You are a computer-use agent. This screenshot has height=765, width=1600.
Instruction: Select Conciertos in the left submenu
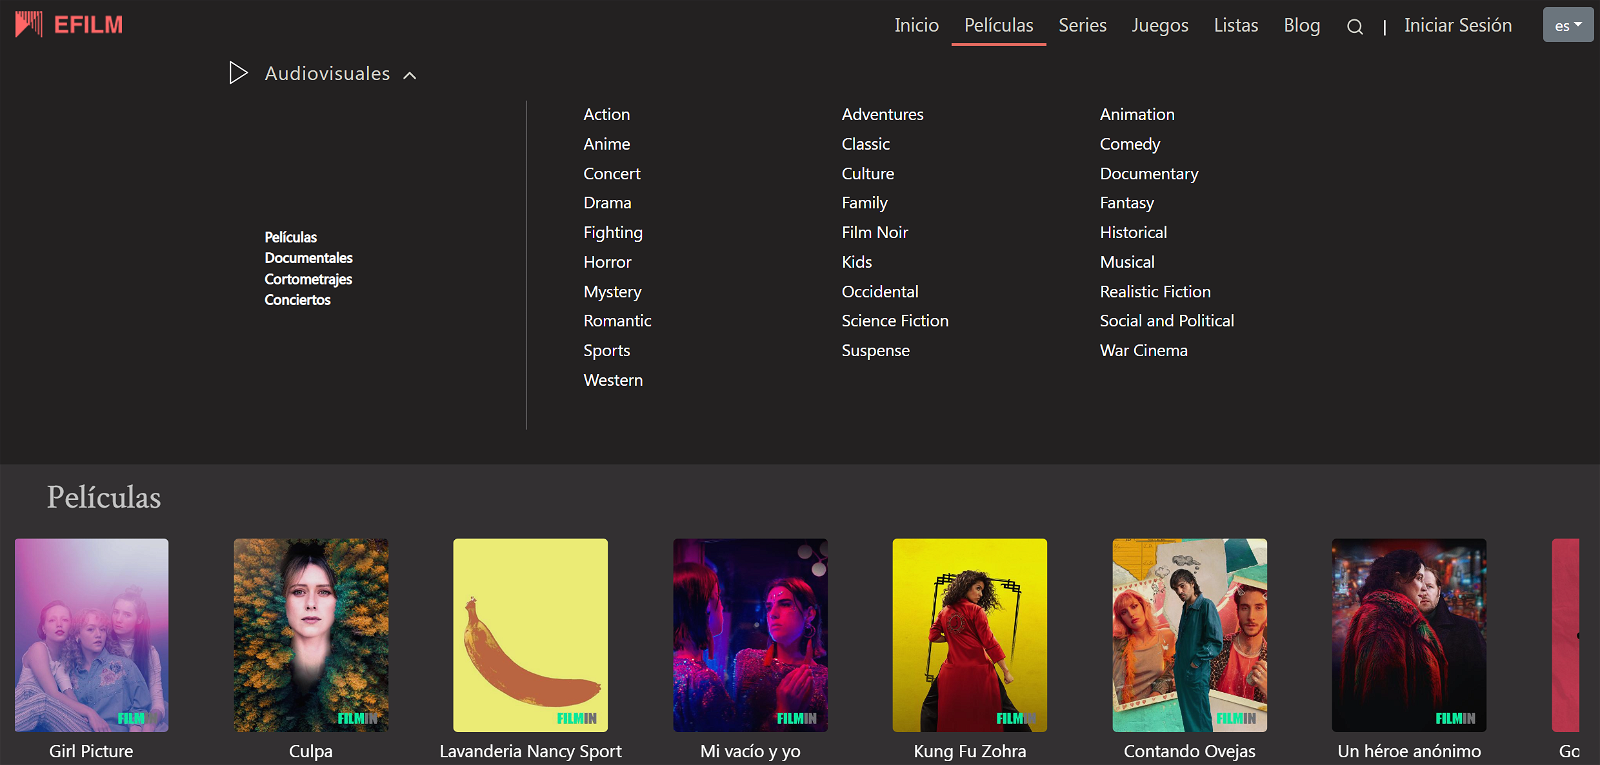pyautogui.click(x=297, y=300)
